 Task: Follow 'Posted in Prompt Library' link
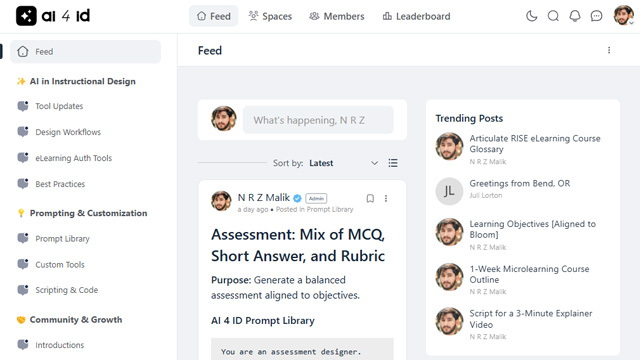coord(314,209)
